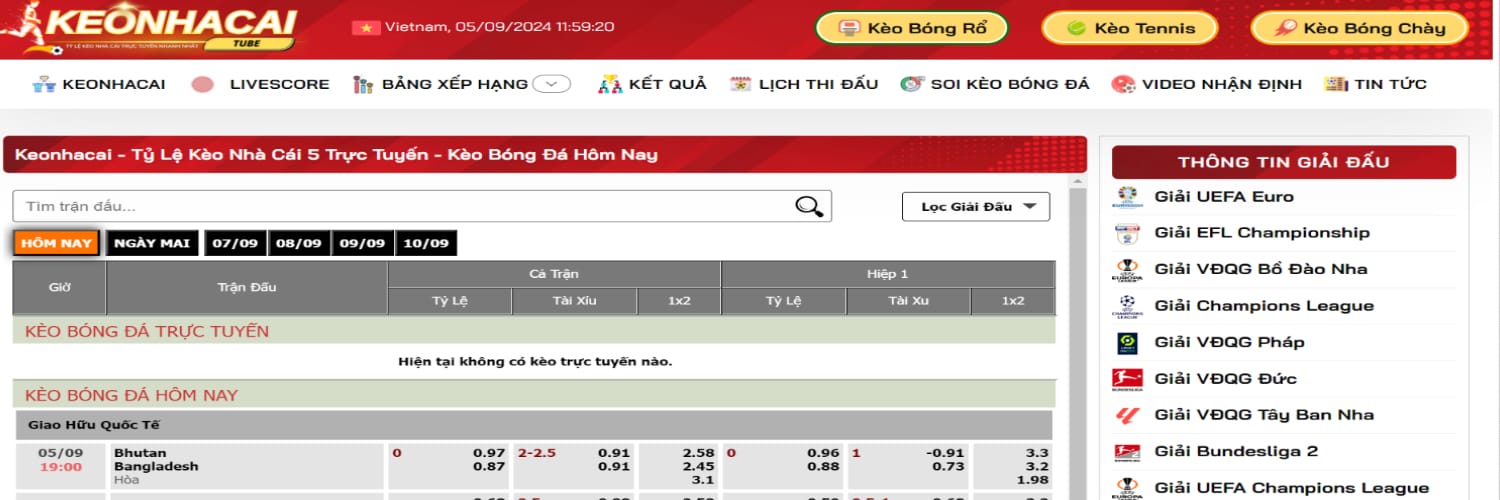The width and height of the screenshot is (1500, 500).
Task: Click the VĐQG Đức Bundesliga logo
Action: pos(1128,378)
